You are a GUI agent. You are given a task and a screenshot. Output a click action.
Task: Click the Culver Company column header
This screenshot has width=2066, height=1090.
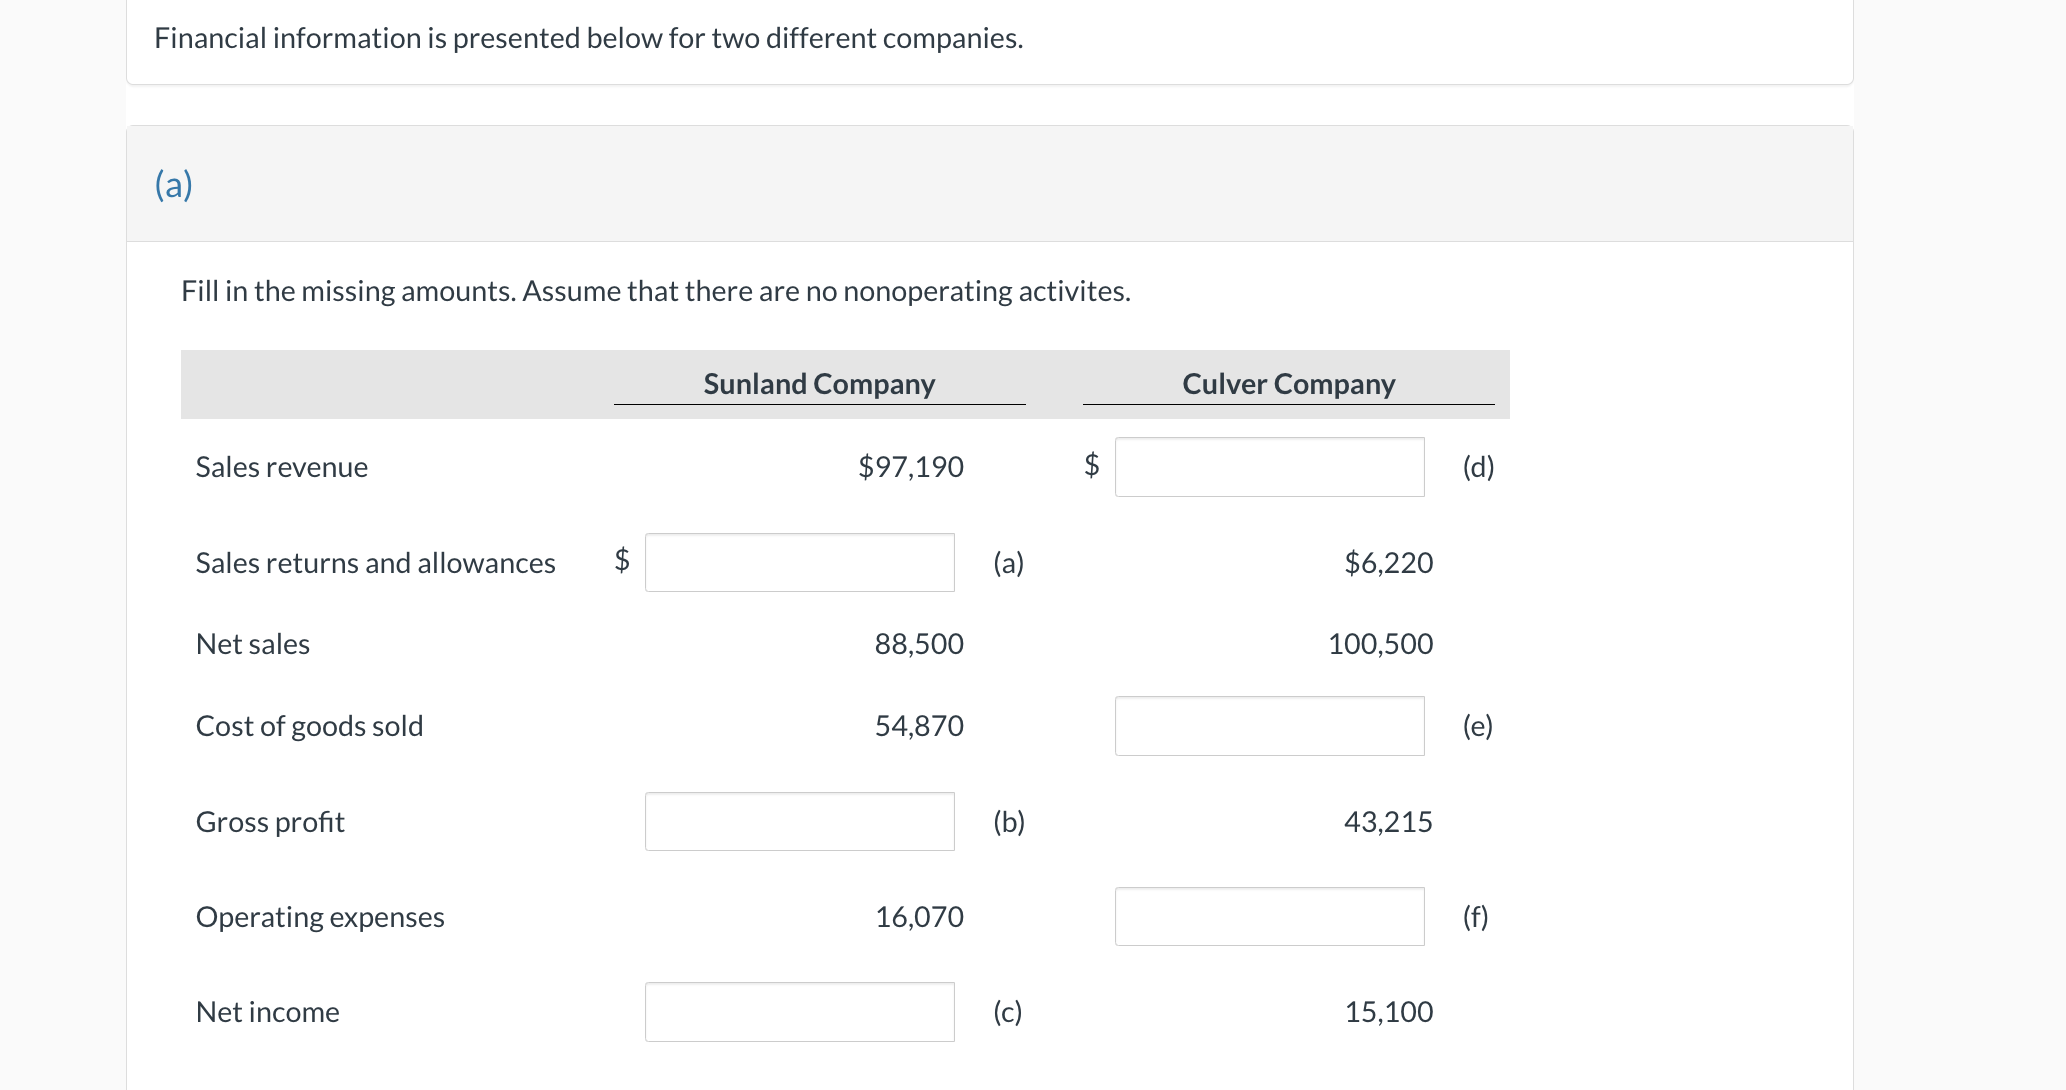click(1288, 384)
